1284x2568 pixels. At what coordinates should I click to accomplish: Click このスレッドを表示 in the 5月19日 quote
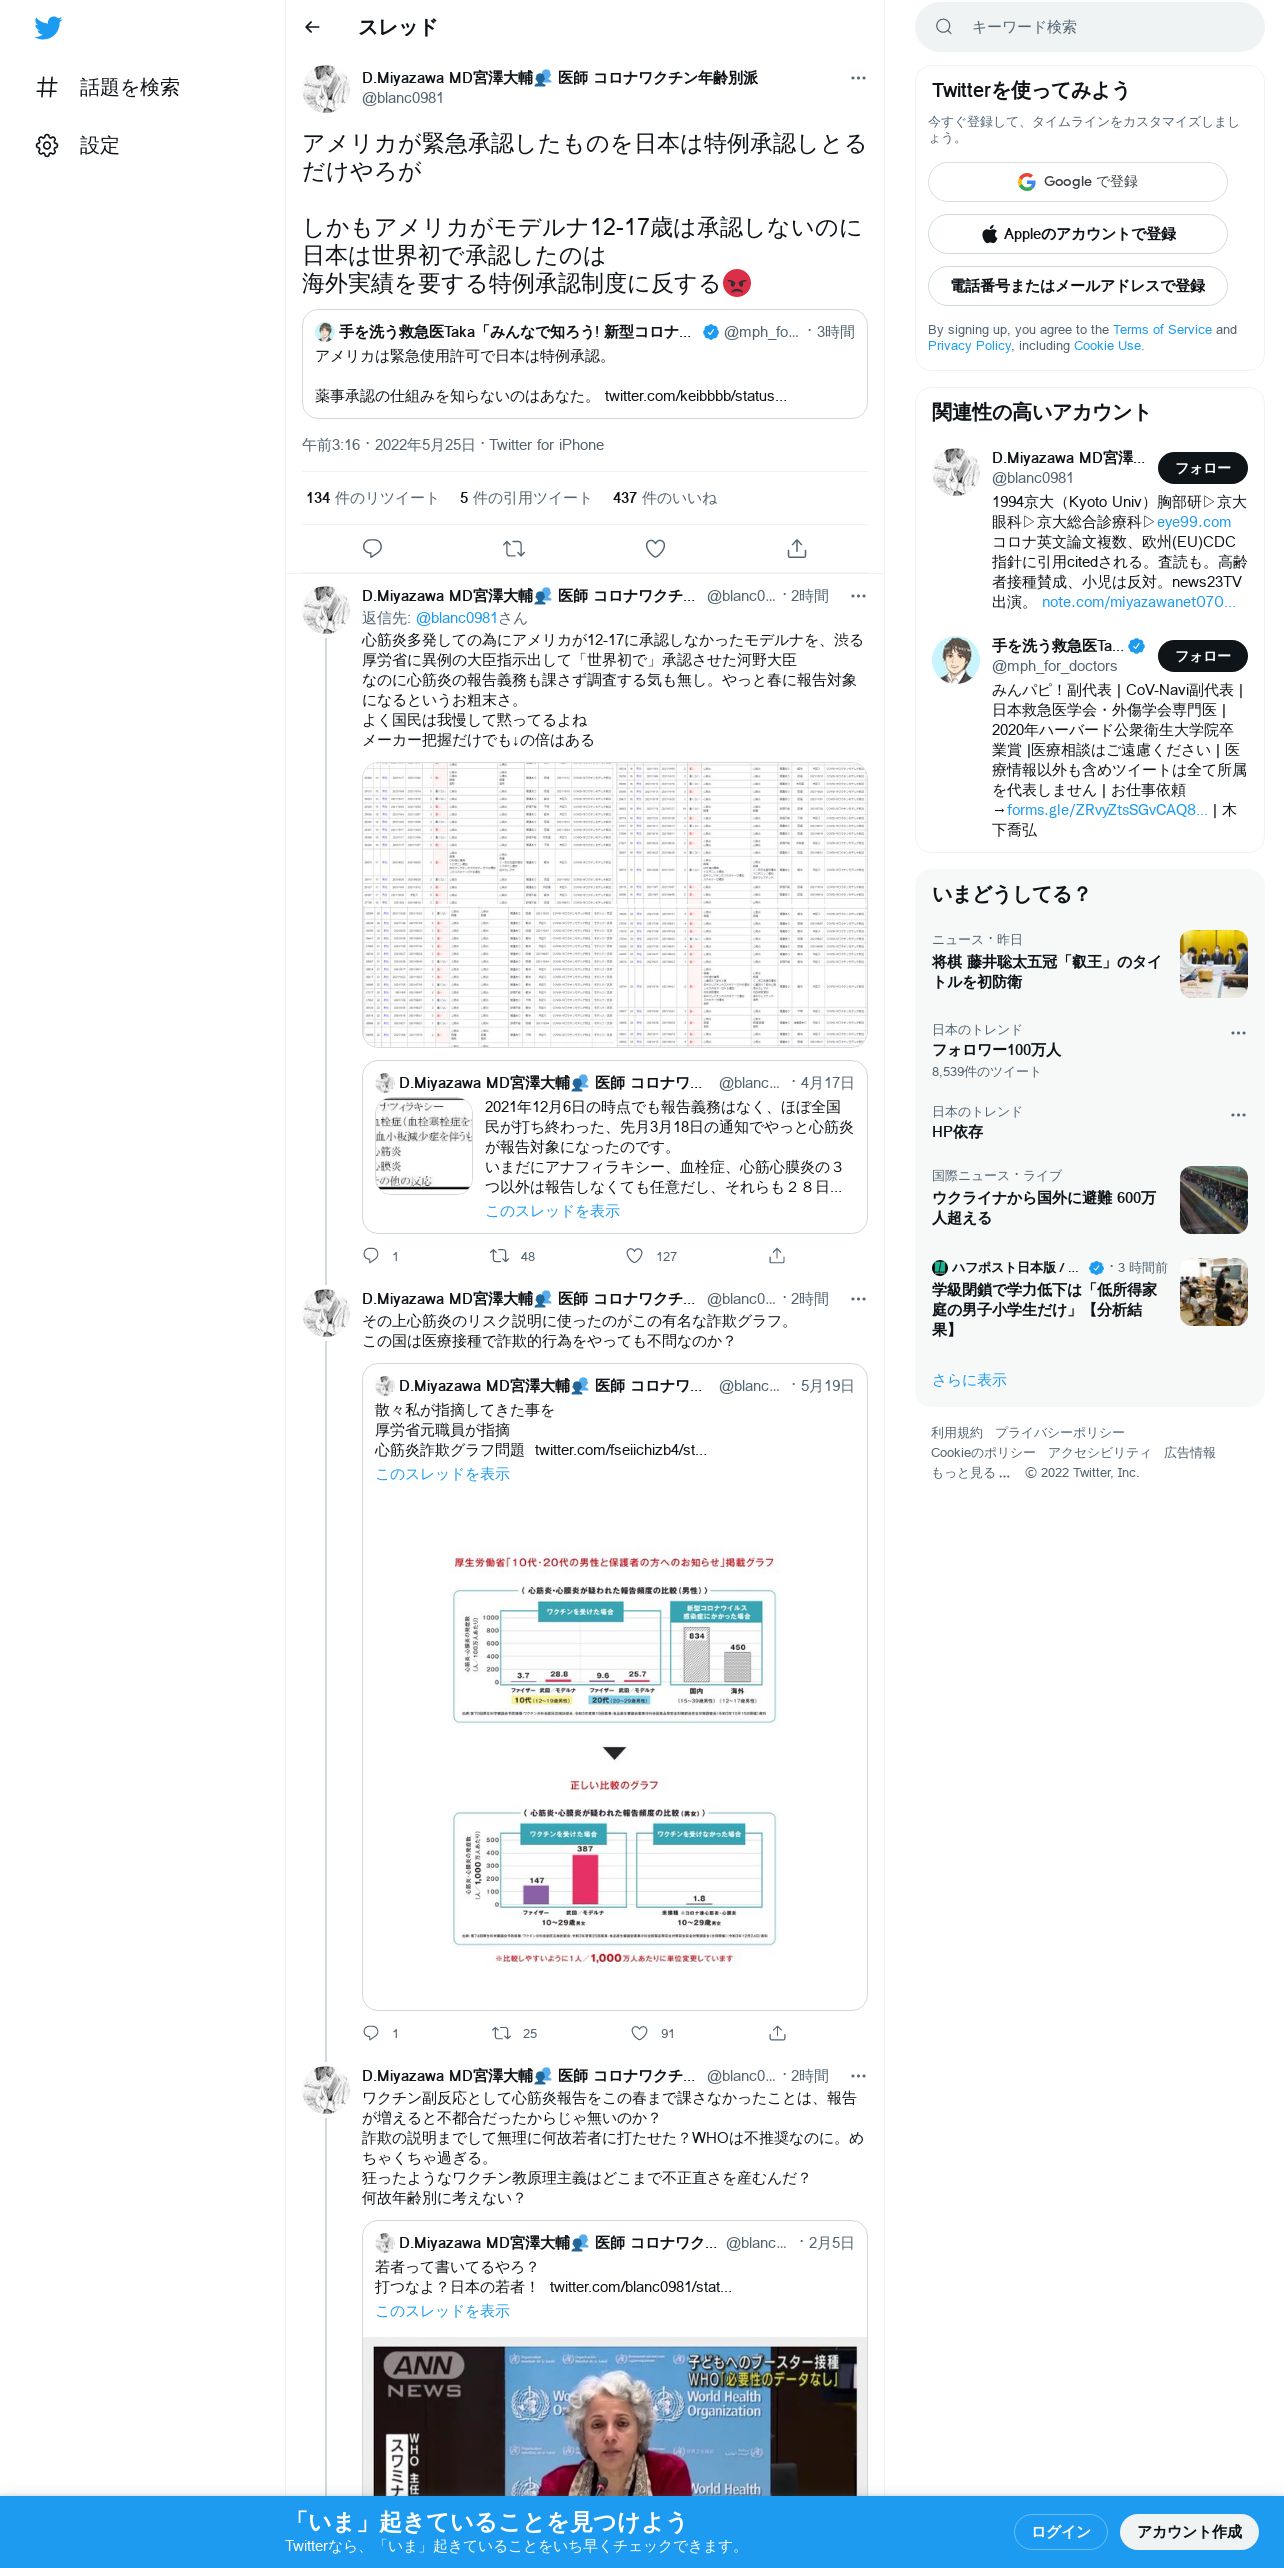click(442, 1474)
